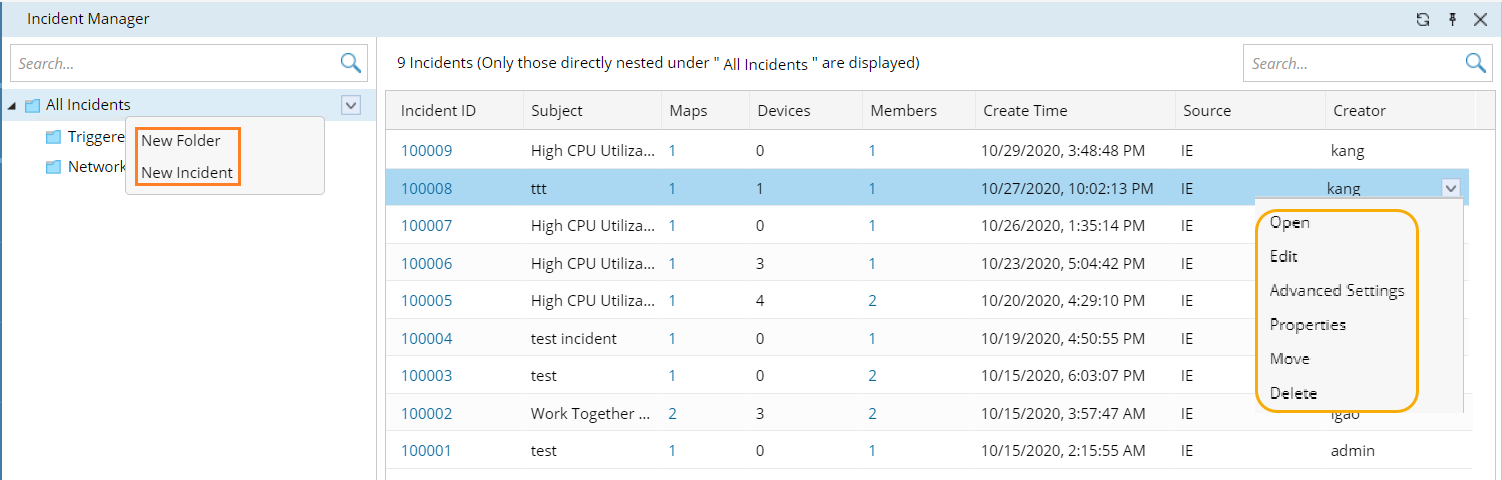1502x480 pixels.
Task: Click the left folder search magnifier icon
Action: pos(350,63)
